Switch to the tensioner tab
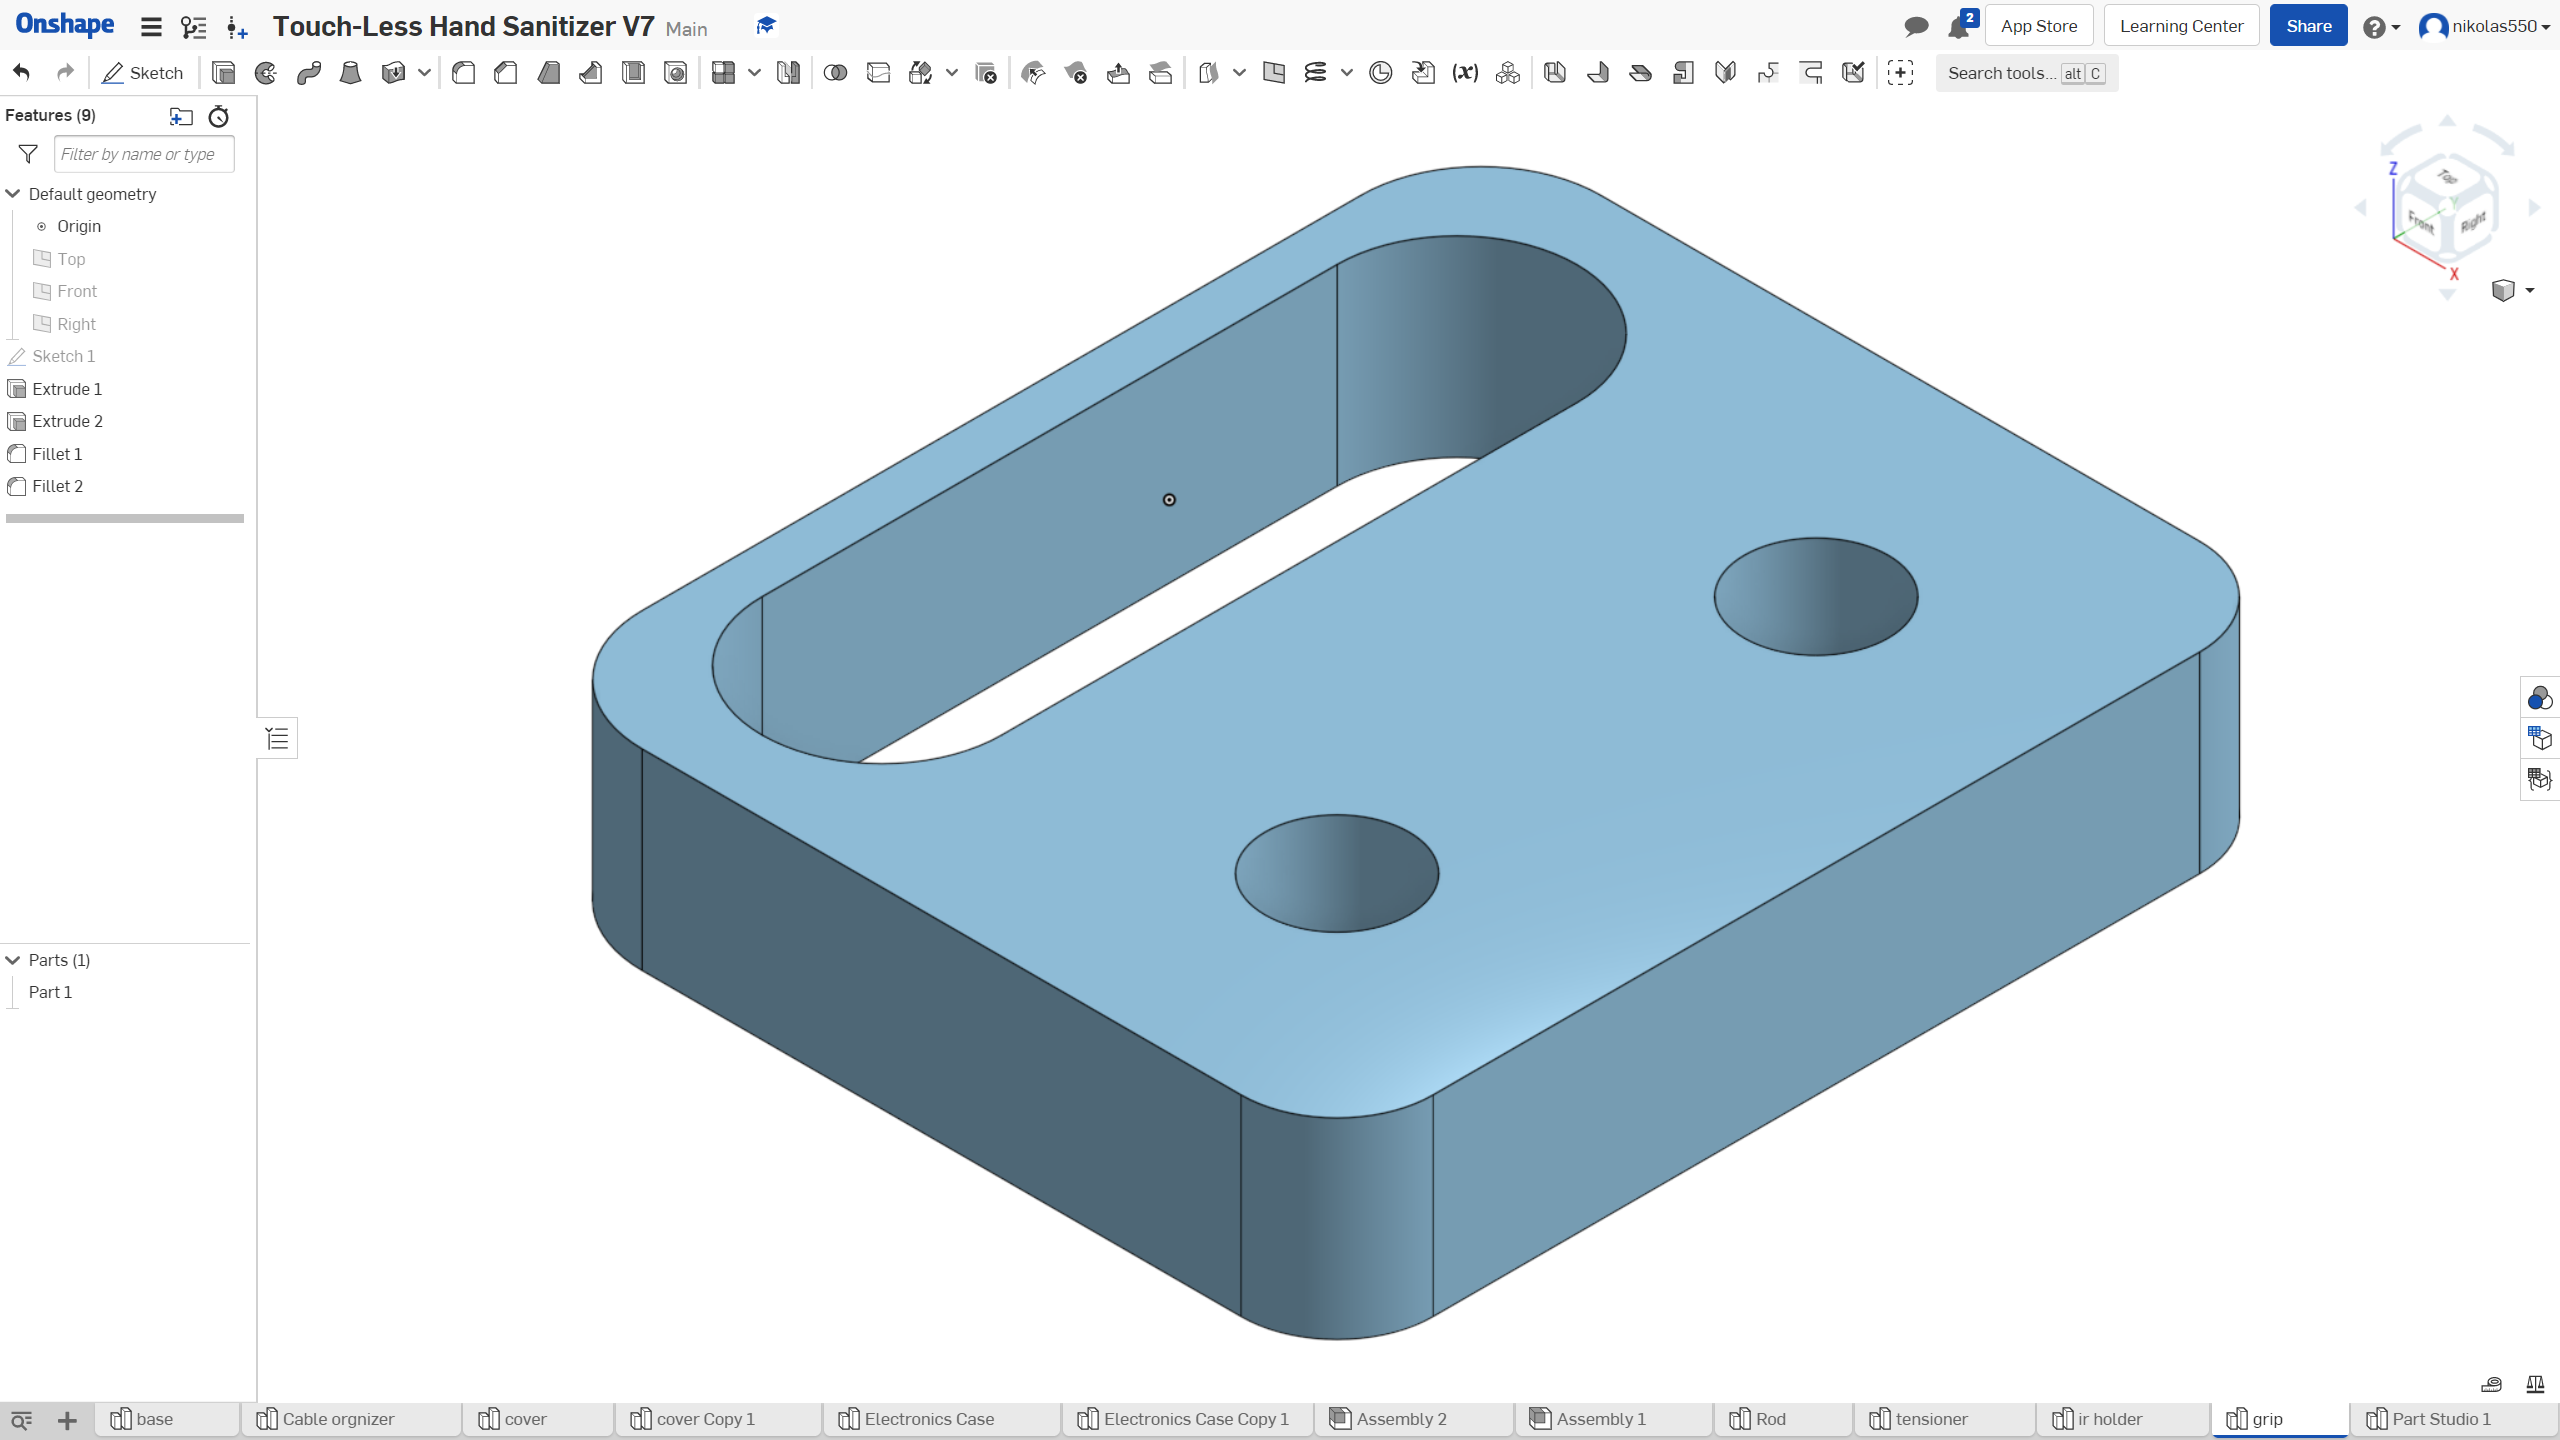The image size is (2560, 1440). [1930, 1419]
